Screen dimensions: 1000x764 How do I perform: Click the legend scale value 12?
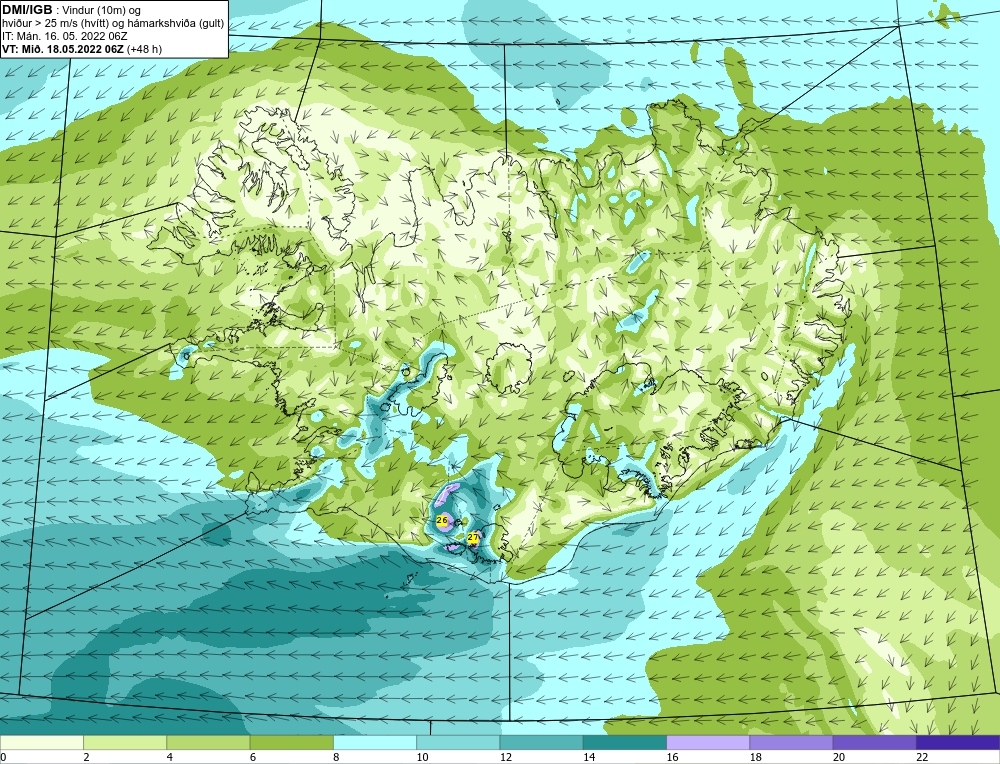pos(506,757)
